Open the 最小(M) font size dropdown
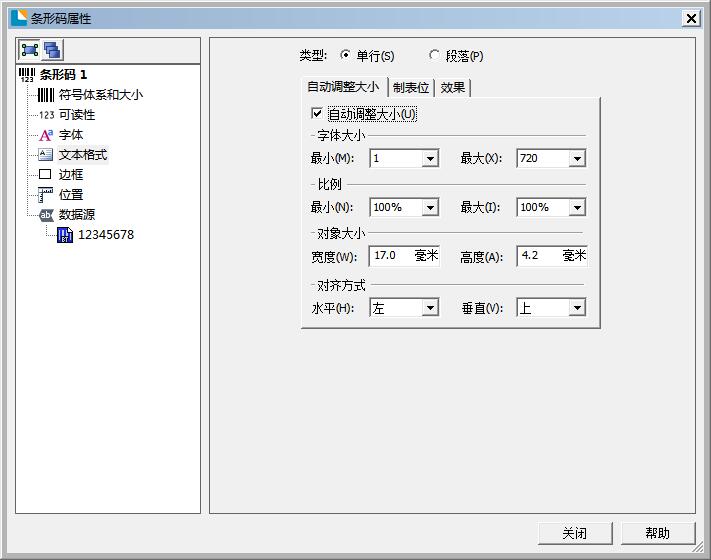Image resolution: width=711 pixels, height=560 pixels. point(430,158)
